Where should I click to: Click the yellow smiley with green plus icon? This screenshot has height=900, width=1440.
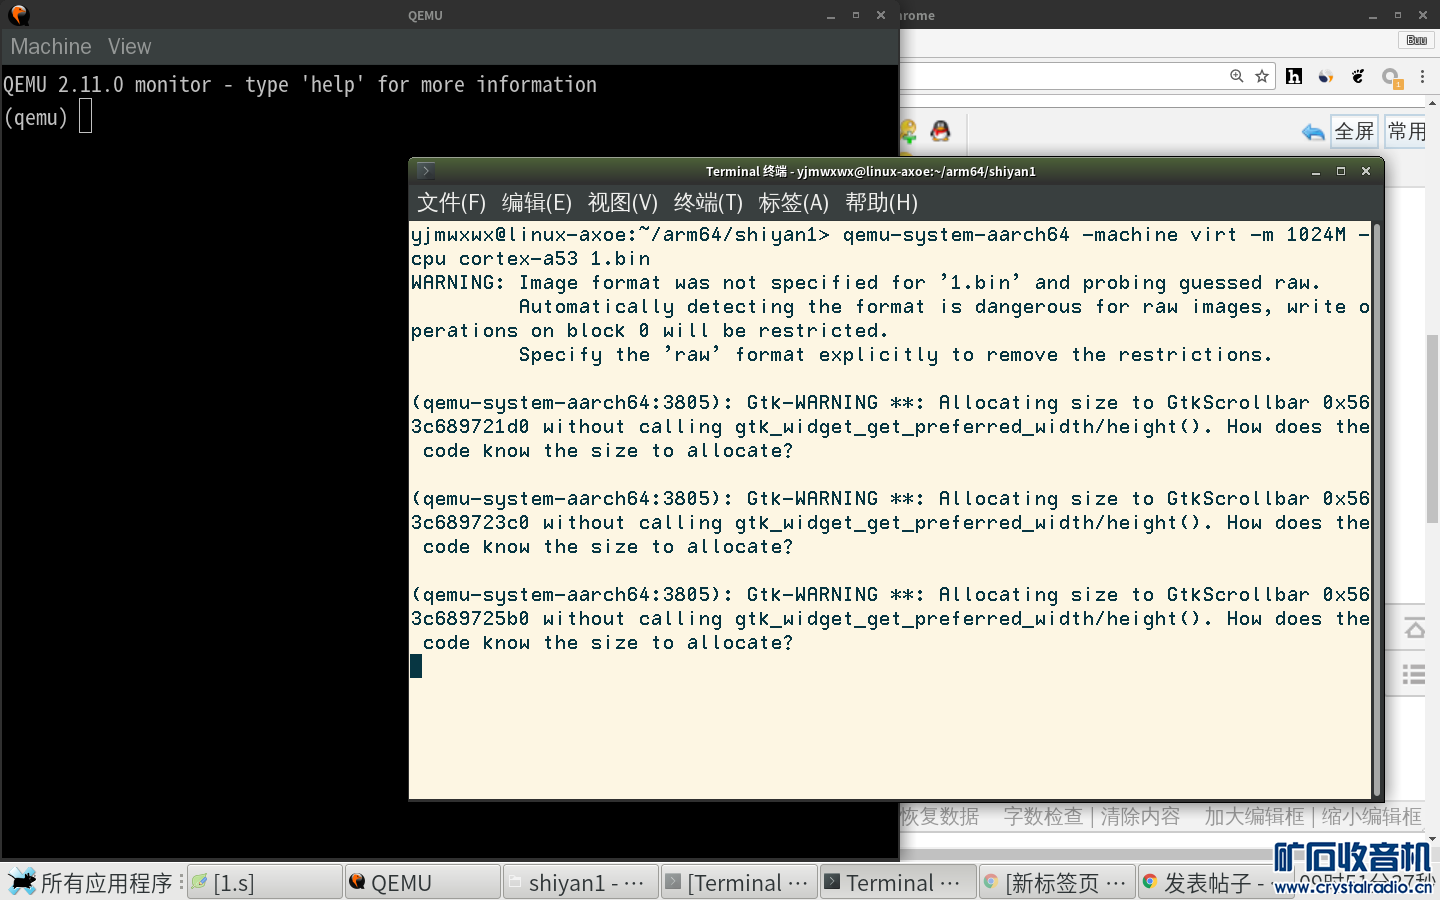click(x=908, y=132)
